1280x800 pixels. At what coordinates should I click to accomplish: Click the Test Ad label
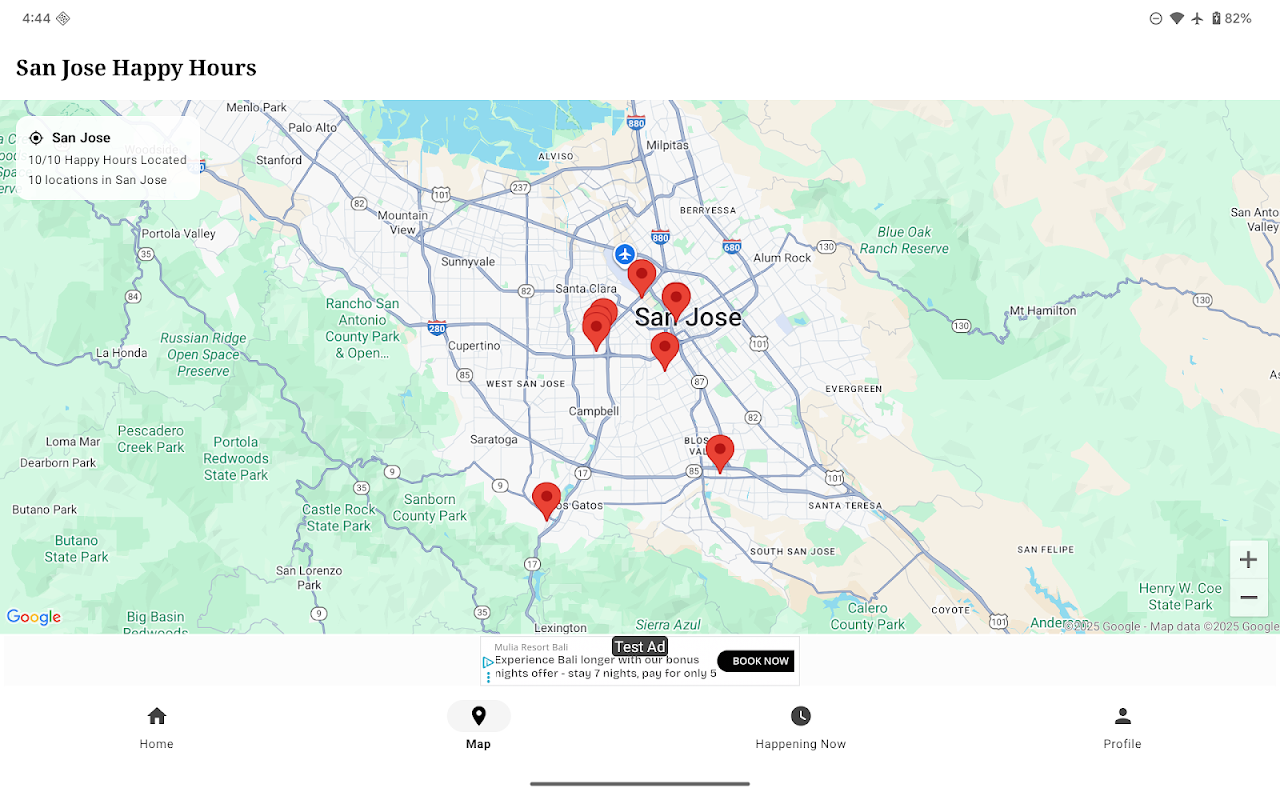click(640, 647)
